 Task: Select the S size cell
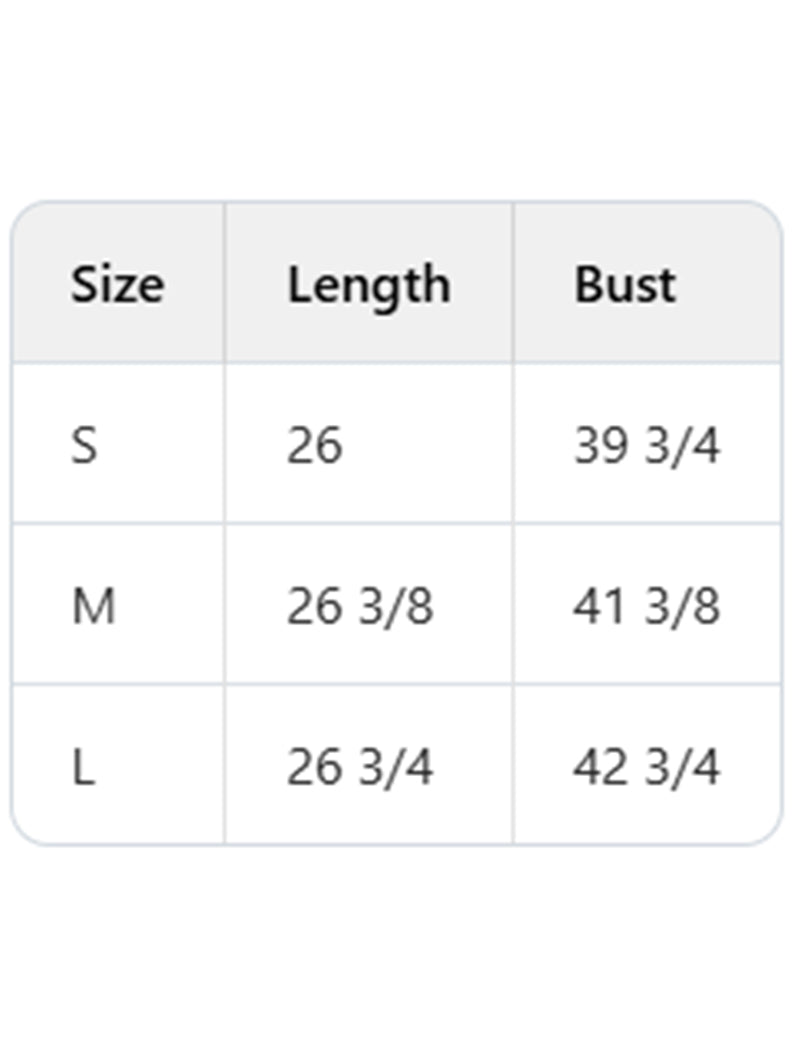[x=85, y=445]
